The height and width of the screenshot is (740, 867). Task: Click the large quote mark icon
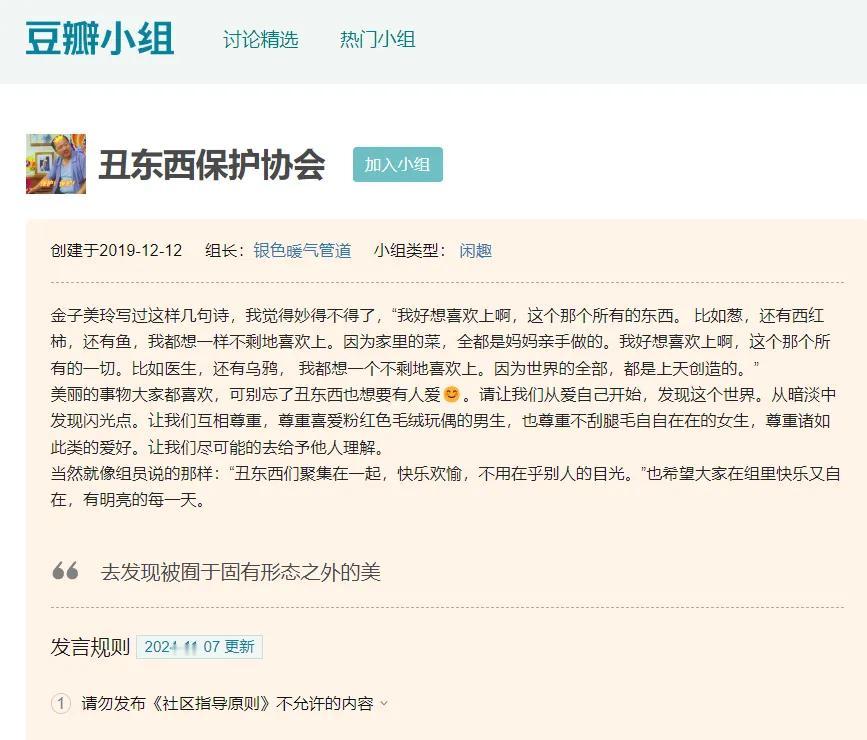[x=66, y=570]
